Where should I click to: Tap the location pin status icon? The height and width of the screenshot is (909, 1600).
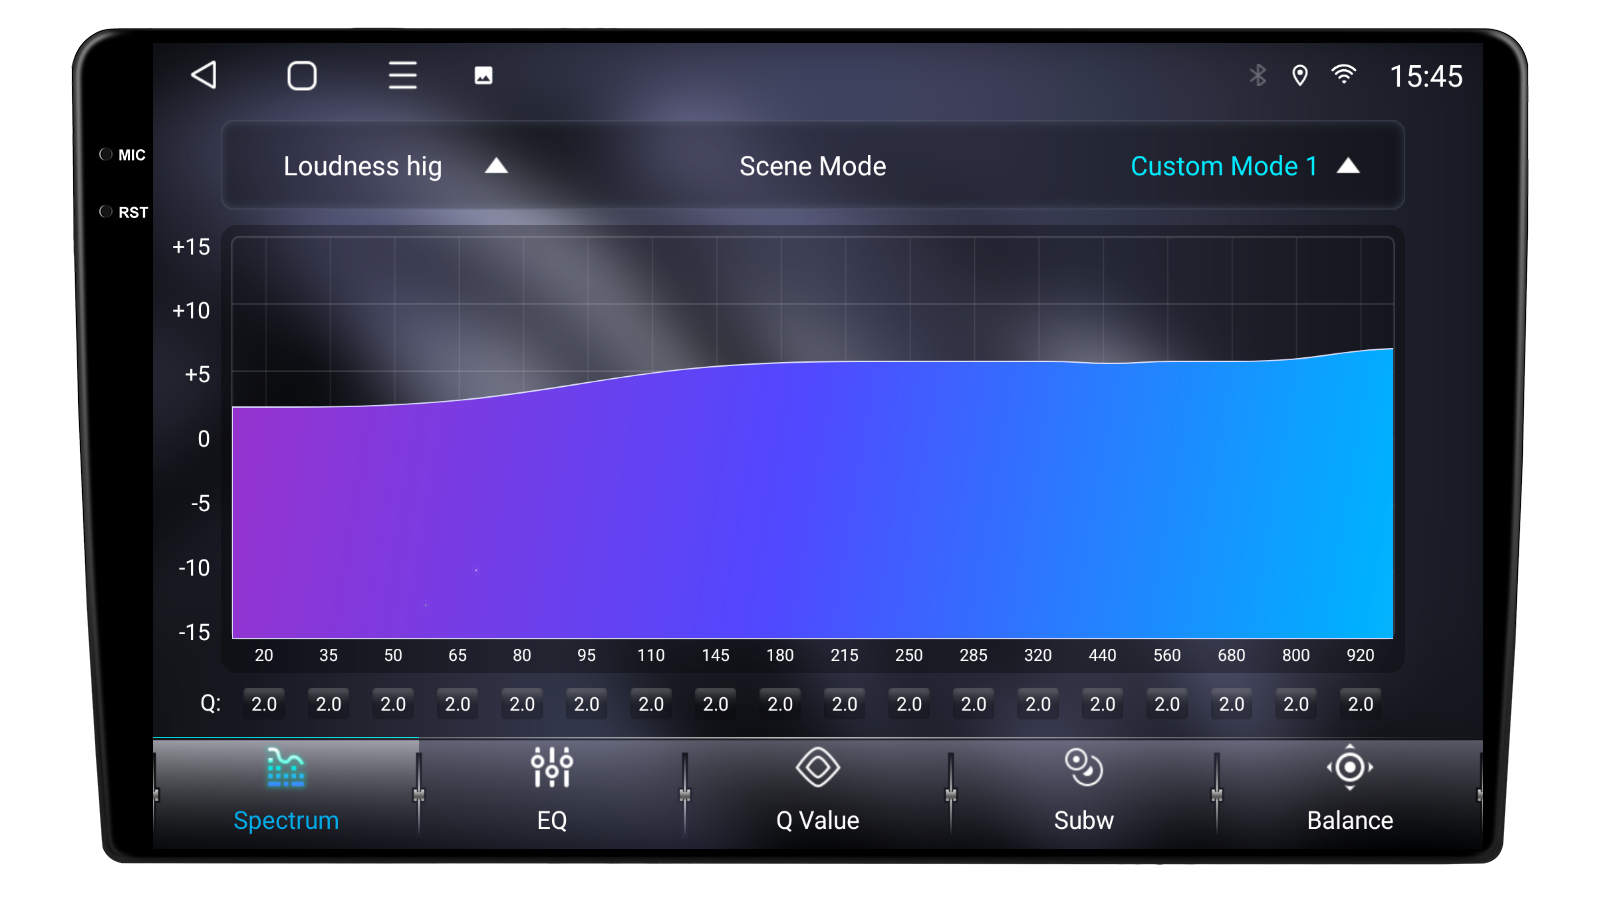tap(1300, 75)
